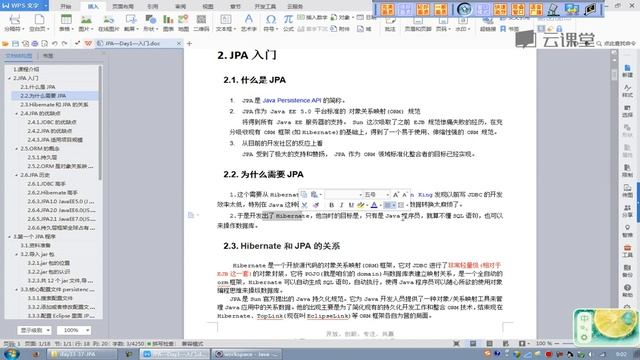Viewport: 640px width, 360px height.
Task: Open the 页码 page number menu
Action: pos(442,24)
